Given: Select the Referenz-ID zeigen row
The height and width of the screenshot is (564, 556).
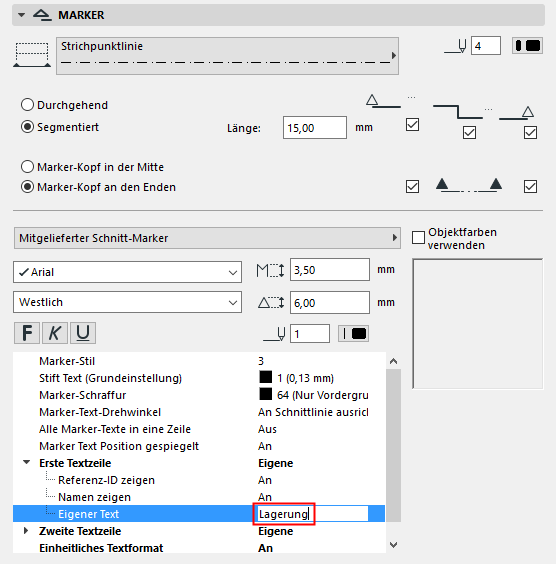Looking at the screenshot, I should pyautogui.click(x=199, y=480).
